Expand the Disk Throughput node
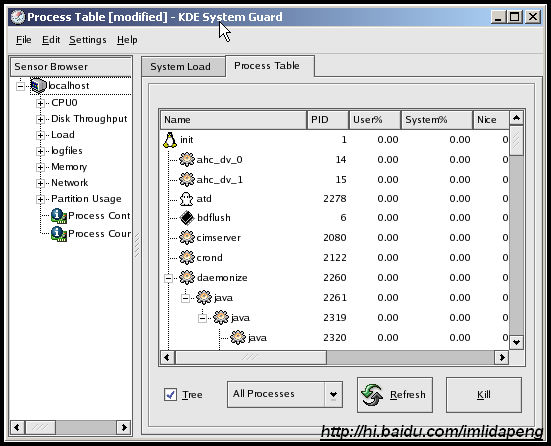Image resolution: width=551 pixels, height=446 pixels. click(40, 119)
